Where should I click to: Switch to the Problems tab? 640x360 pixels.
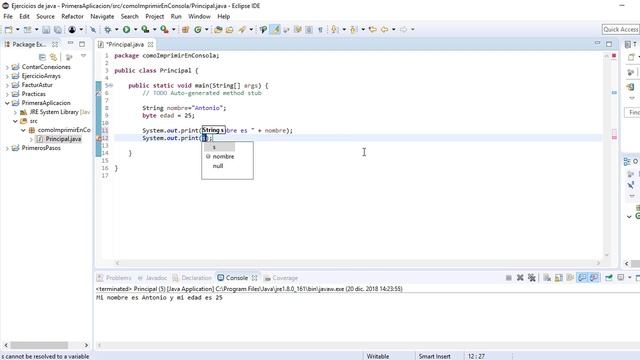click(x=114, y=278)
